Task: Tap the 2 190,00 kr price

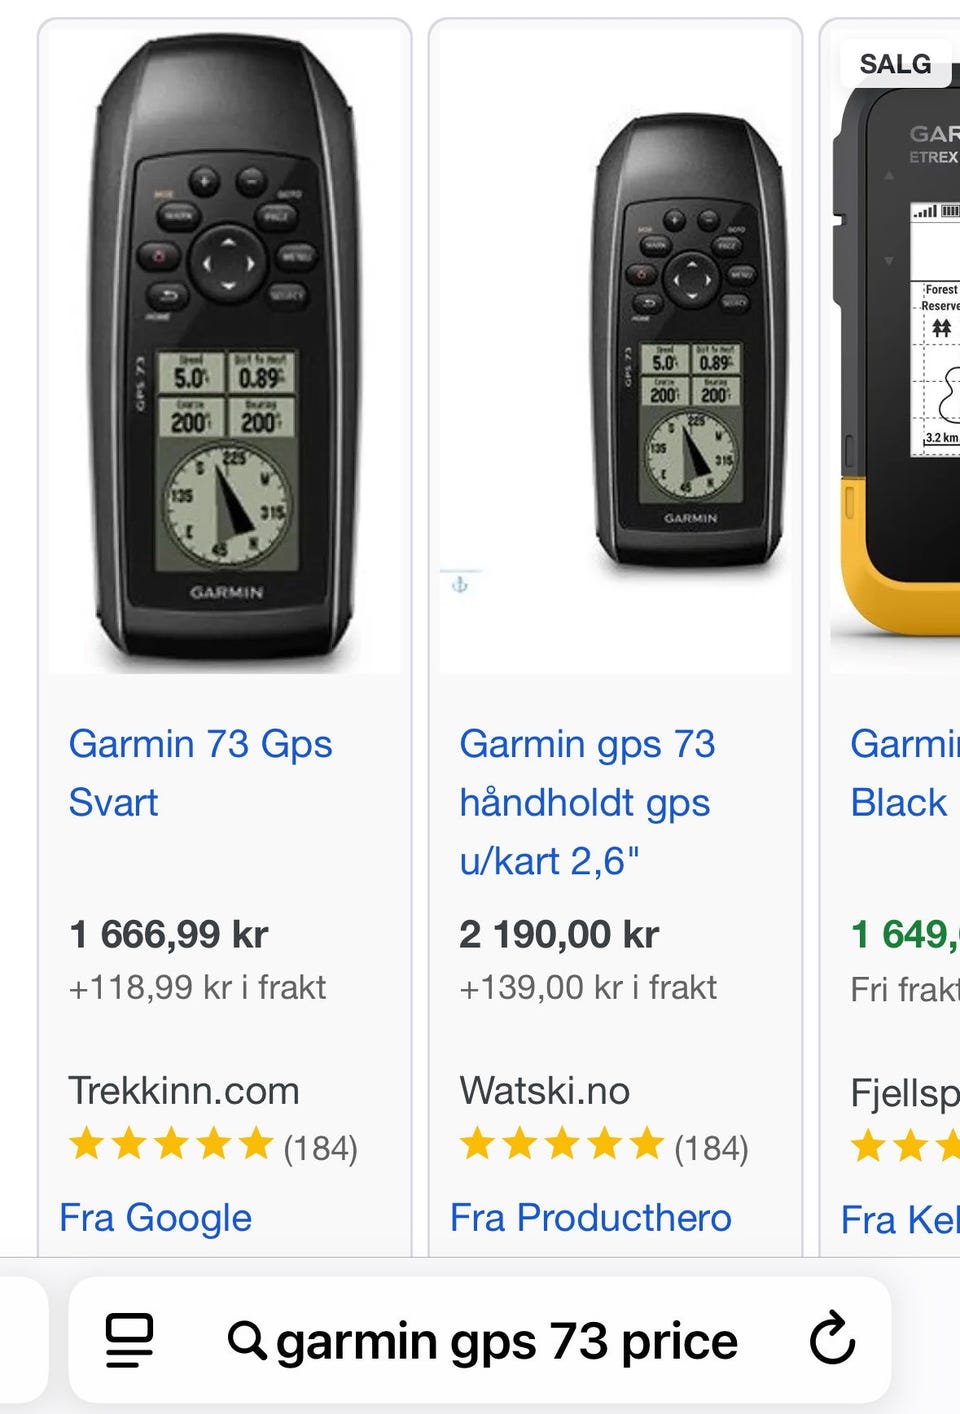Action: [559, 935]
